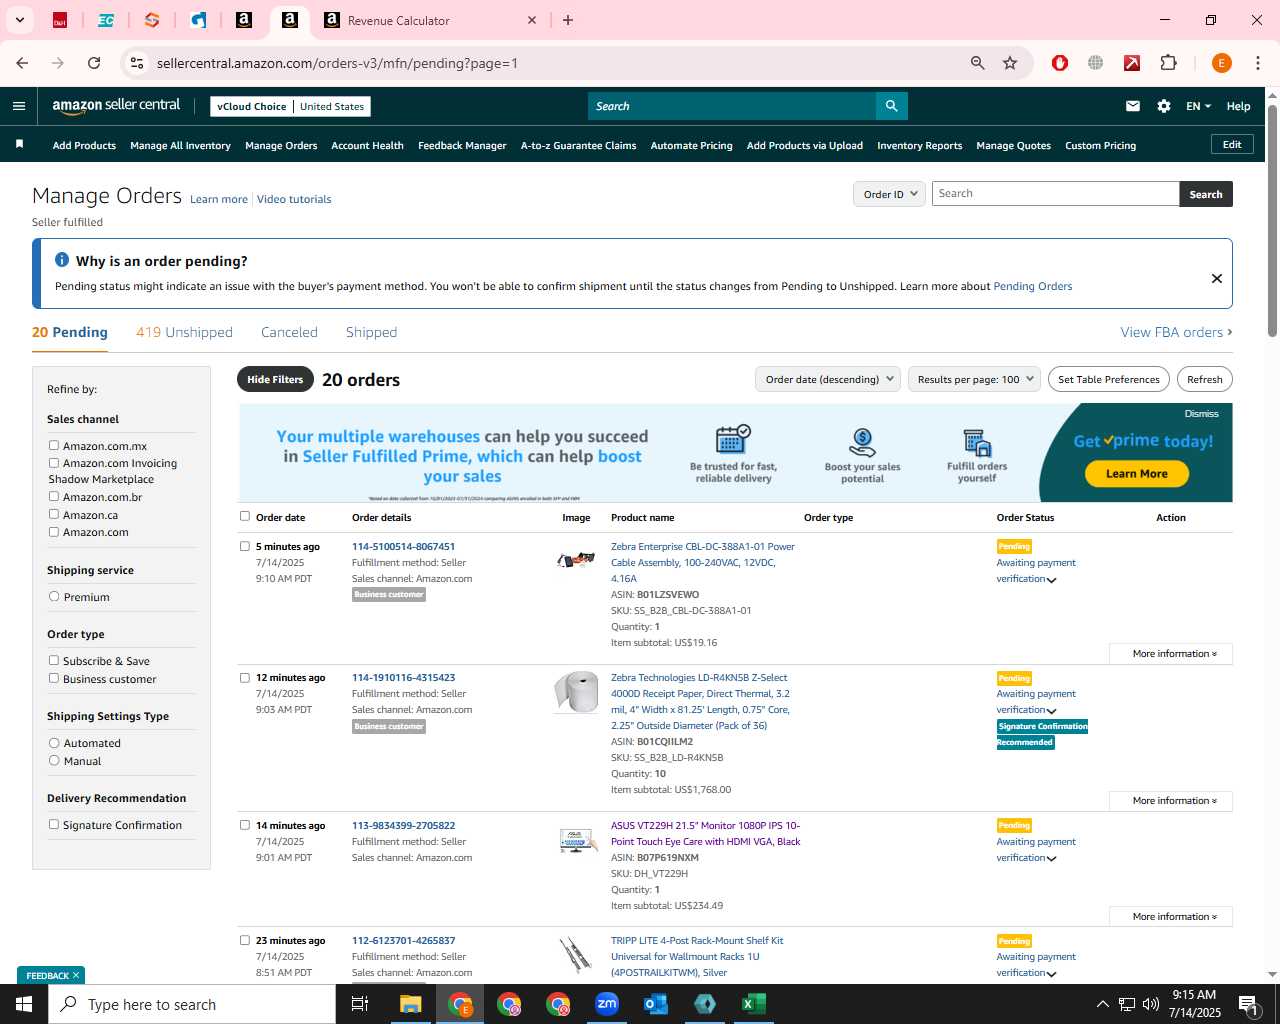
Task: Click the order search input field
Action: tap(1055, 194)
